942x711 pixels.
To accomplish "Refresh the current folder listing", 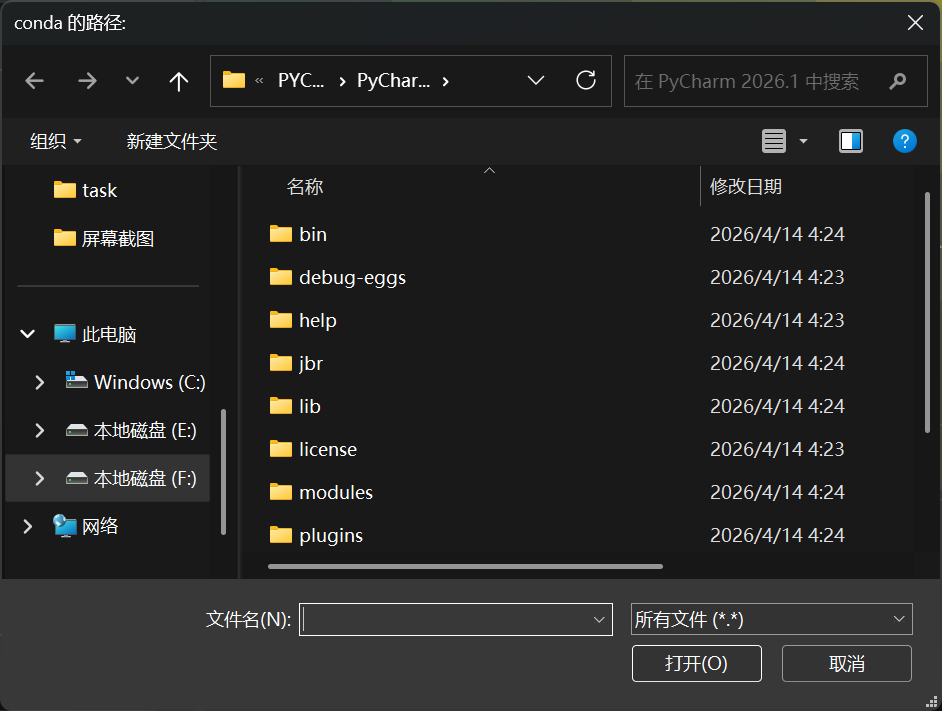I will coord(586,80).
